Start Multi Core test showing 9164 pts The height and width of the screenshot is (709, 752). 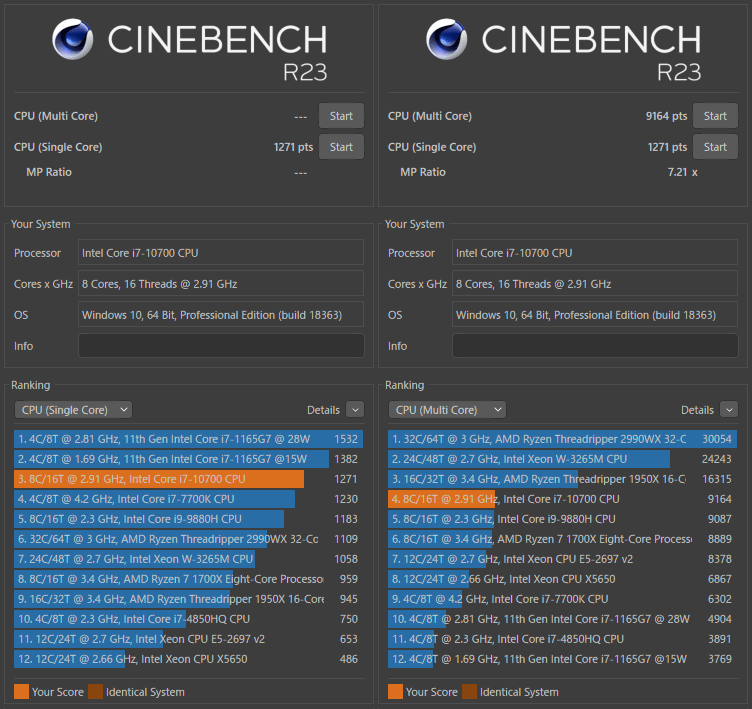pyautogui.click(x=715, y=116)
